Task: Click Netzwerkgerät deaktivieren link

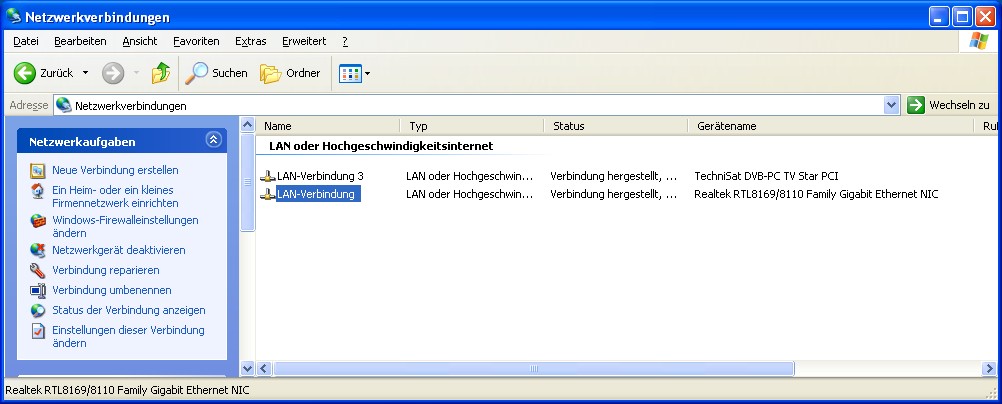Action: pyautogui.click(x=118, y=250)
